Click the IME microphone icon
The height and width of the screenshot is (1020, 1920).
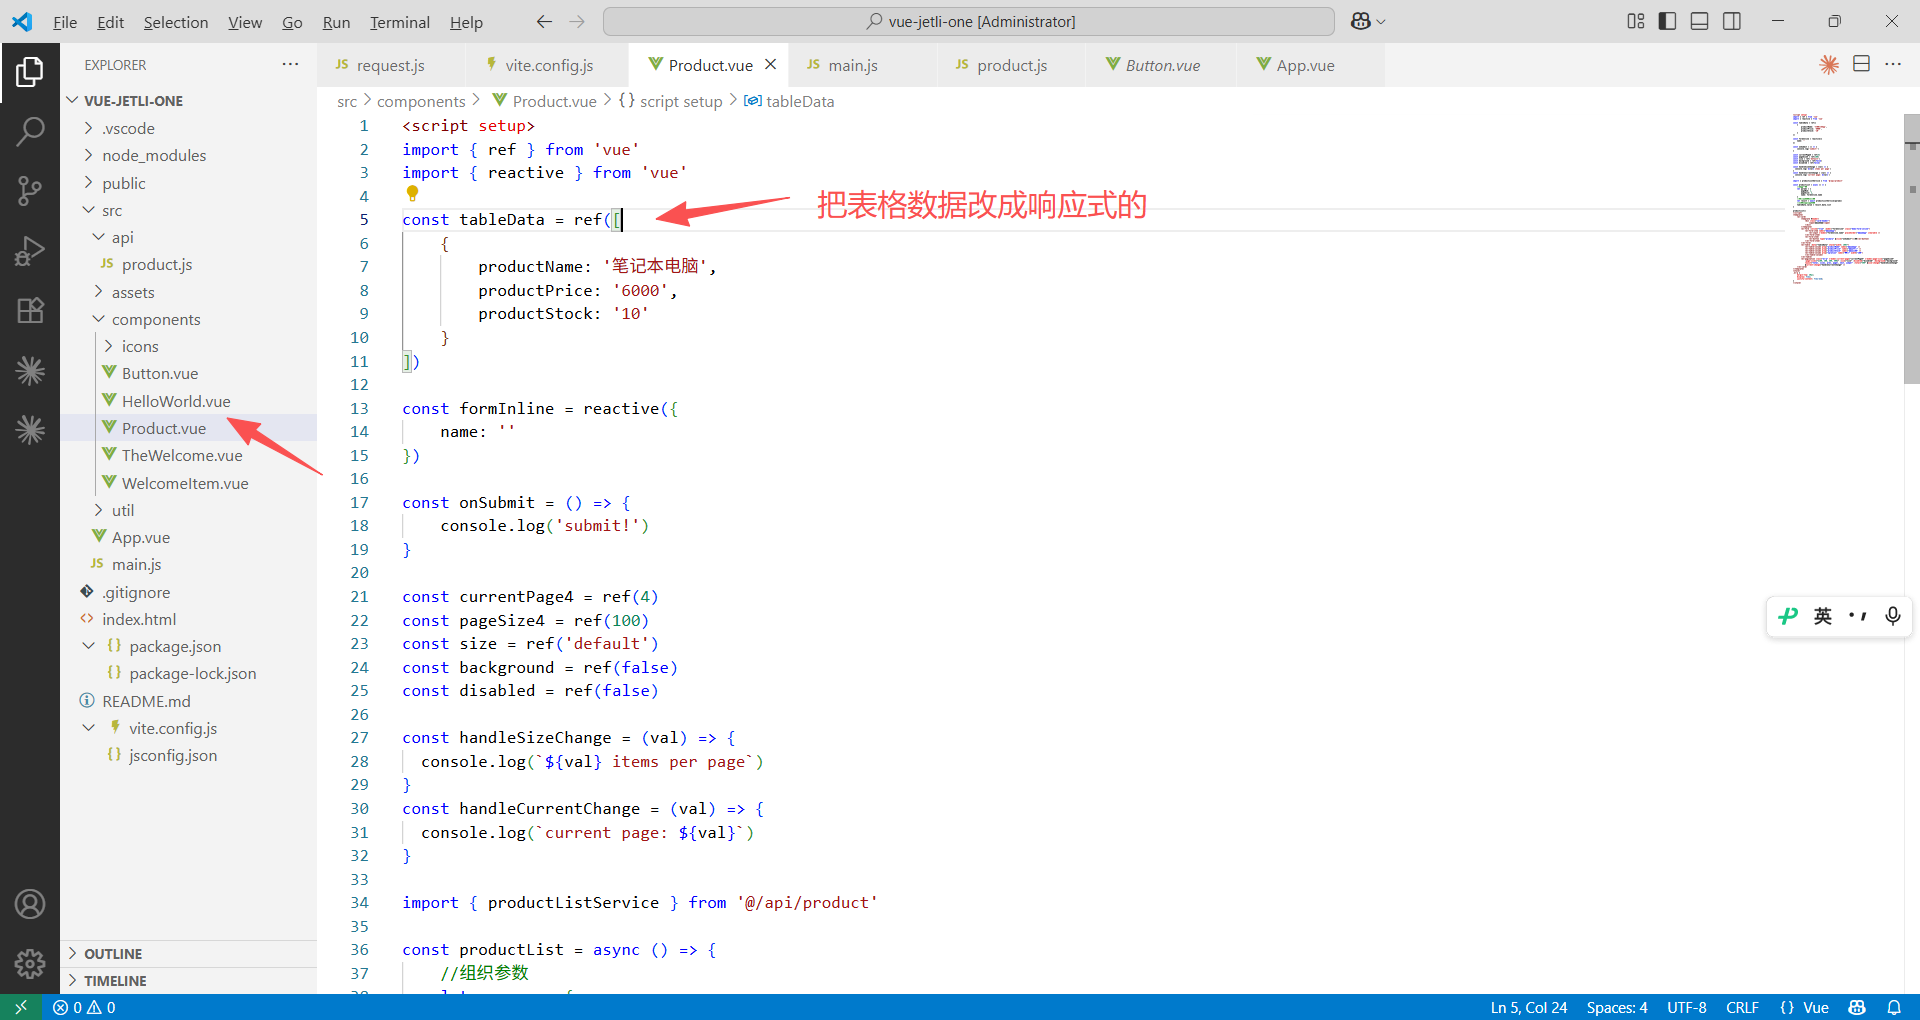tap(1892, 616)
